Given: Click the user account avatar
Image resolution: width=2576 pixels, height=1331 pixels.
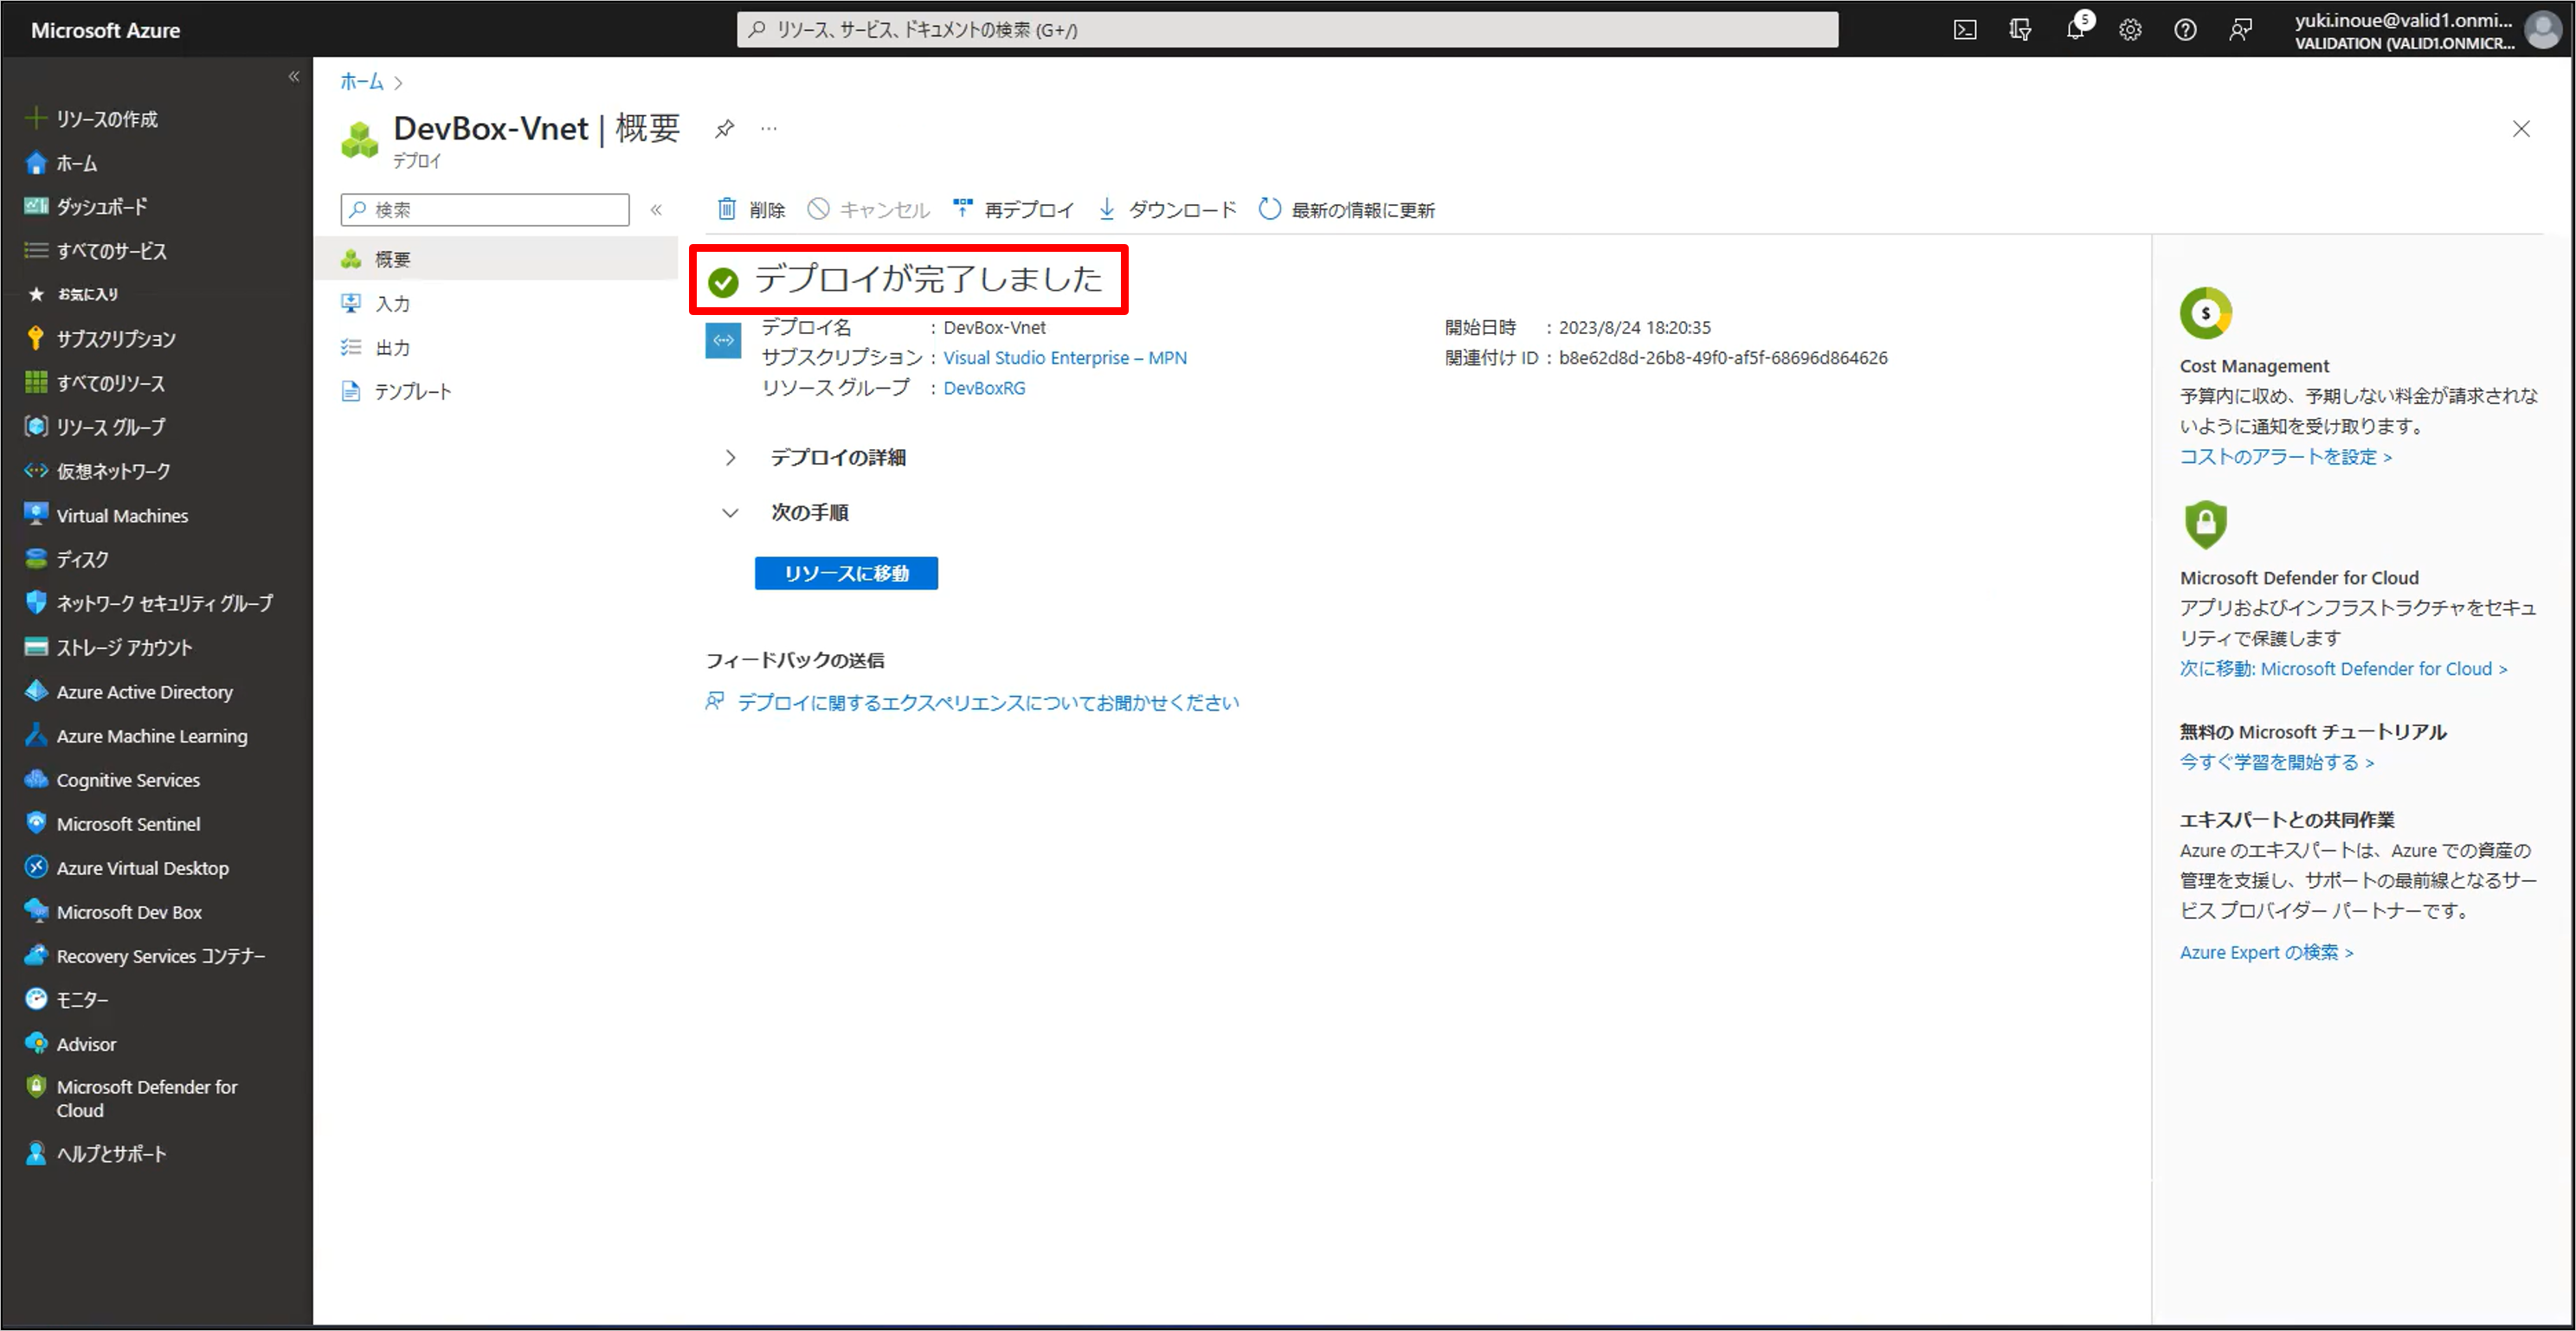Looking at the screenshot, I should (x=2541, y=29).
